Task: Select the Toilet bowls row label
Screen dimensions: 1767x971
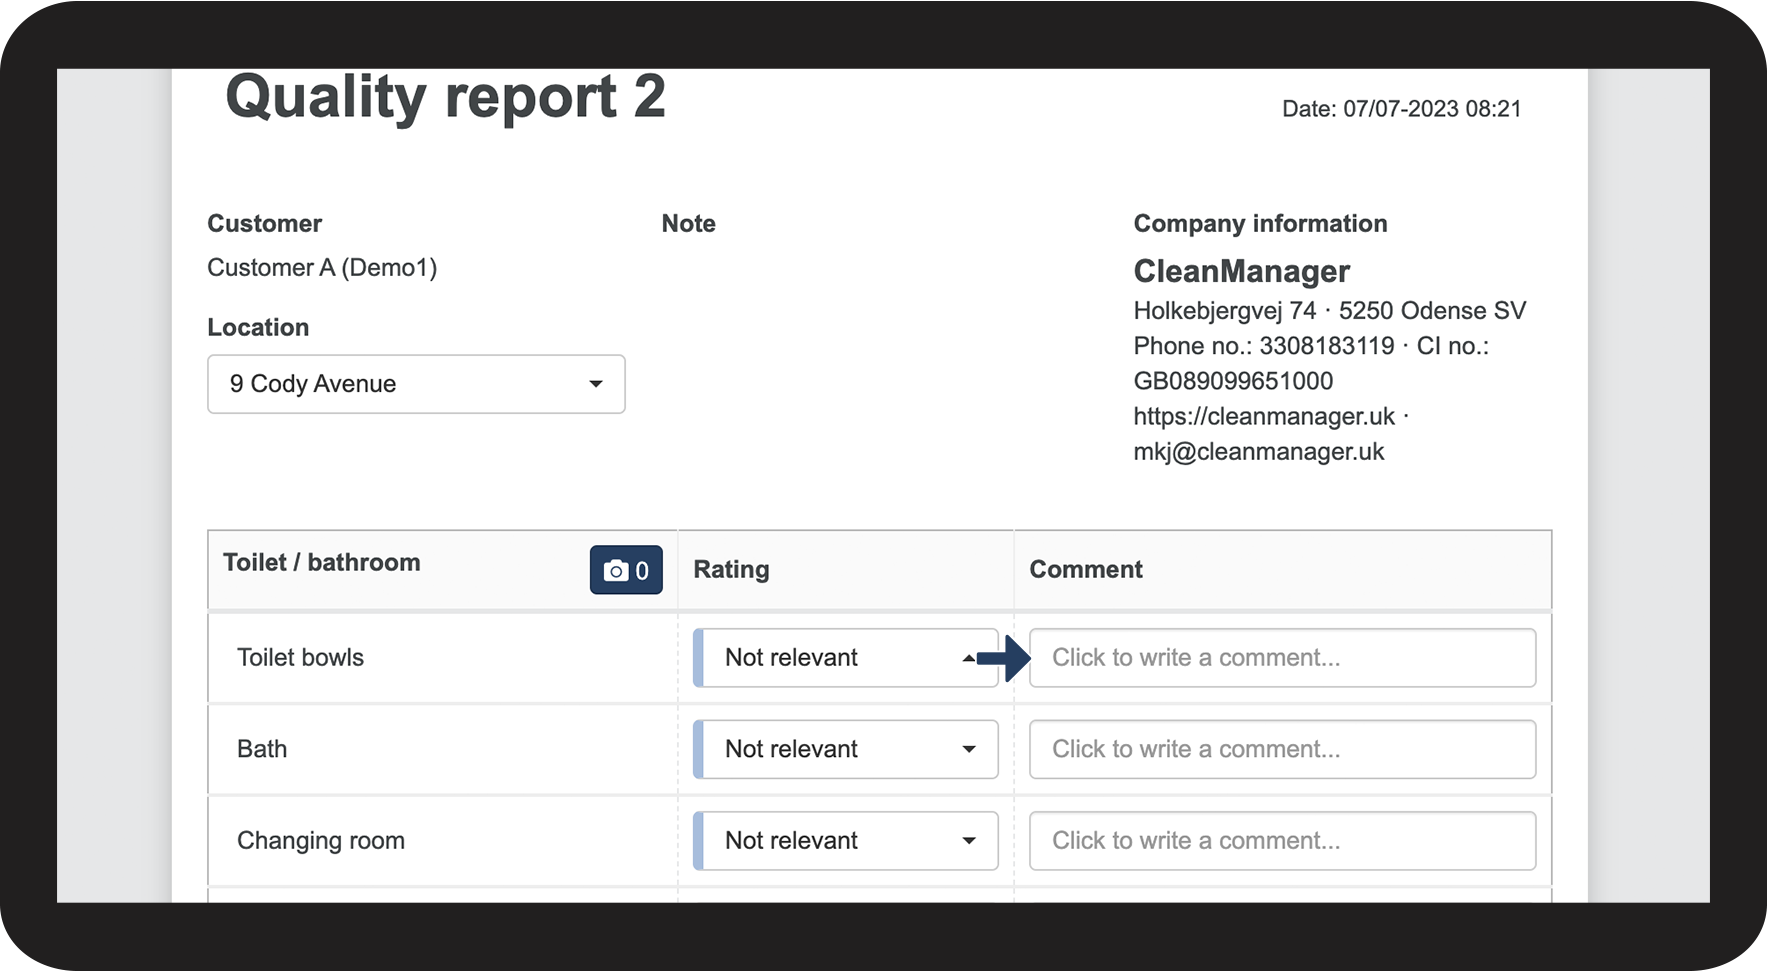Action: (x=300, y=658)
